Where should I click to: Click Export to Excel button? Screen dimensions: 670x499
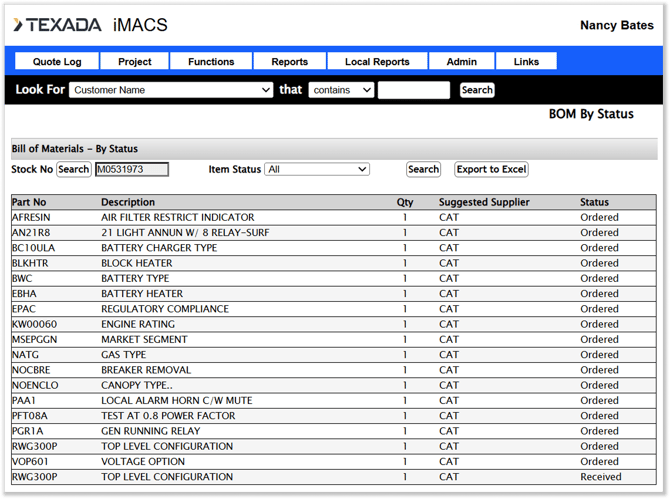pyautogui.click(x=491, y=170)
